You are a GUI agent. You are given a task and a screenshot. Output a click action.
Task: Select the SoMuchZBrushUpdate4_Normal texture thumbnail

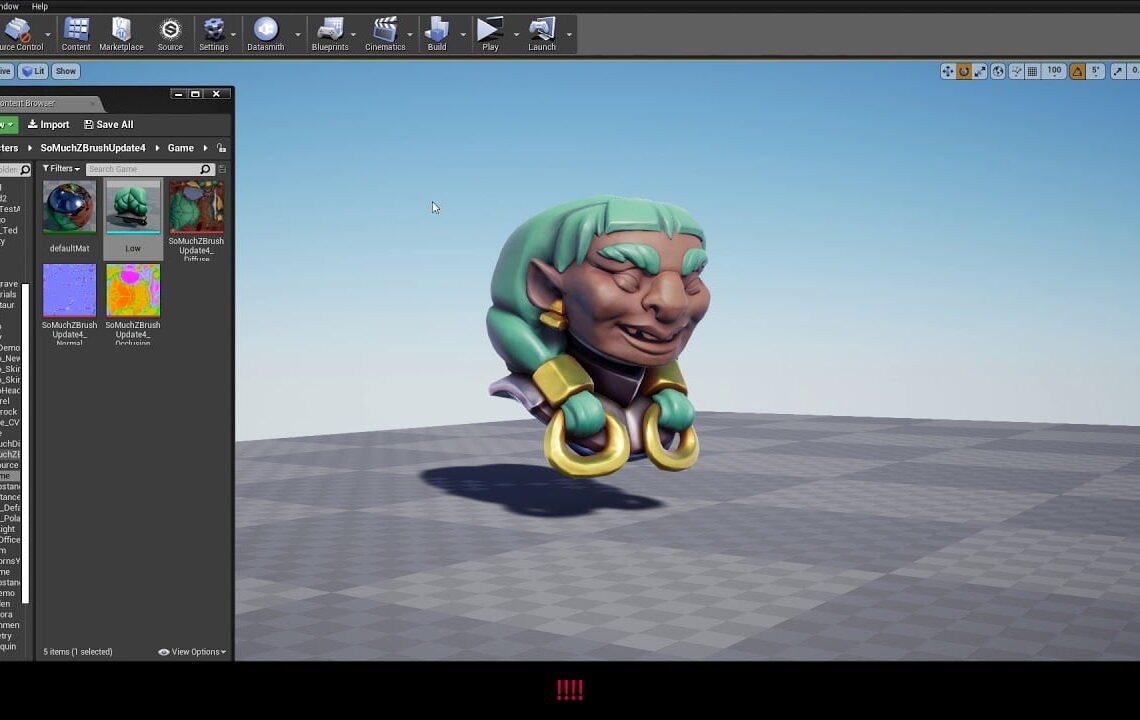tap(69, 291)
